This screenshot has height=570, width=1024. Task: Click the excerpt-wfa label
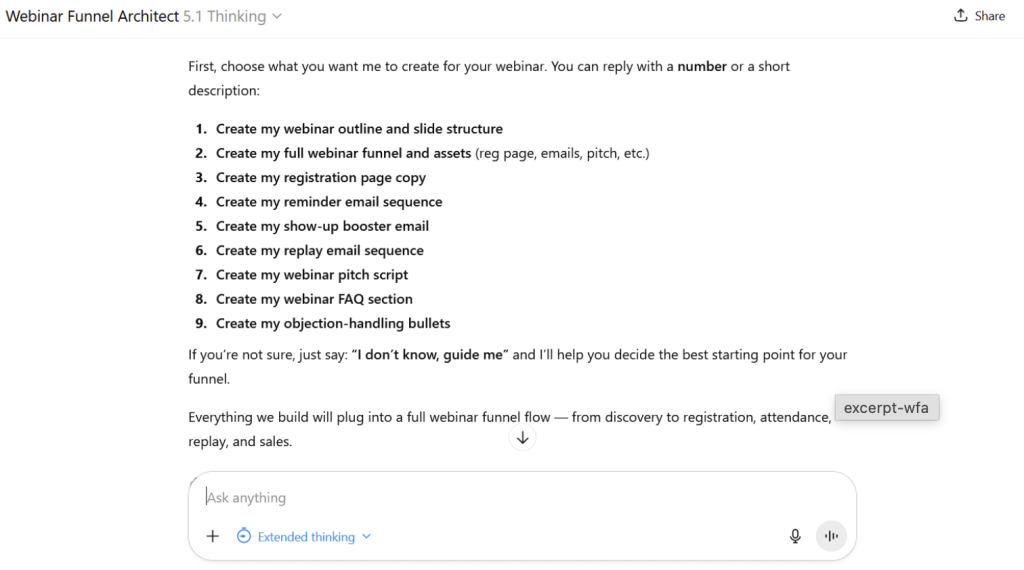[x=886, y=408]
